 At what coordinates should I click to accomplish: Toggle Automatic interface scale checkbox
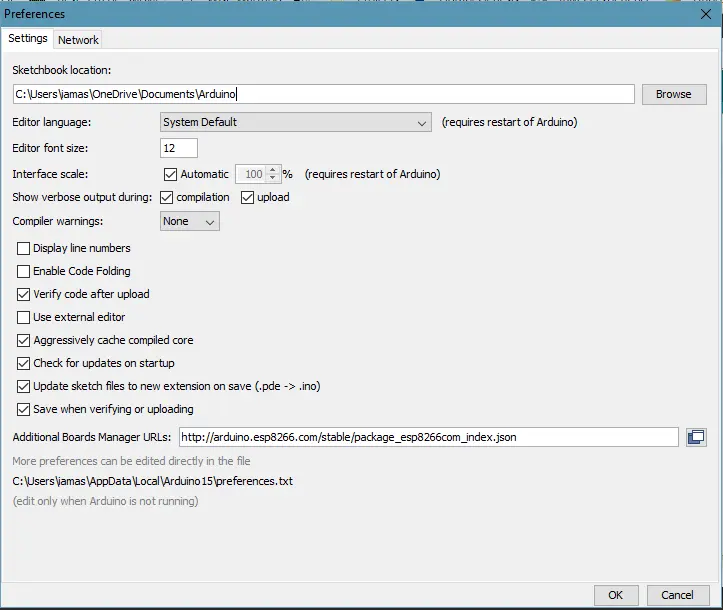click(171, 174)
